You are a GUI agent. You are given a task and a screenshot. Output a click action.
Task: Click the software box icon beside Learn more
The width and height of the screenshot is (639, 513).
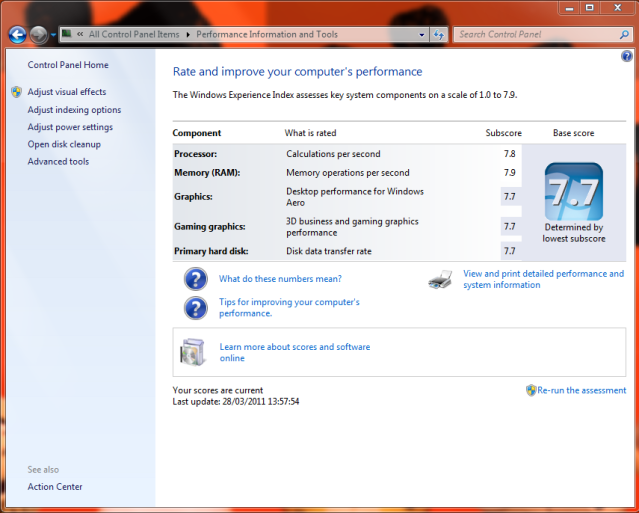[x=193, y=352]
